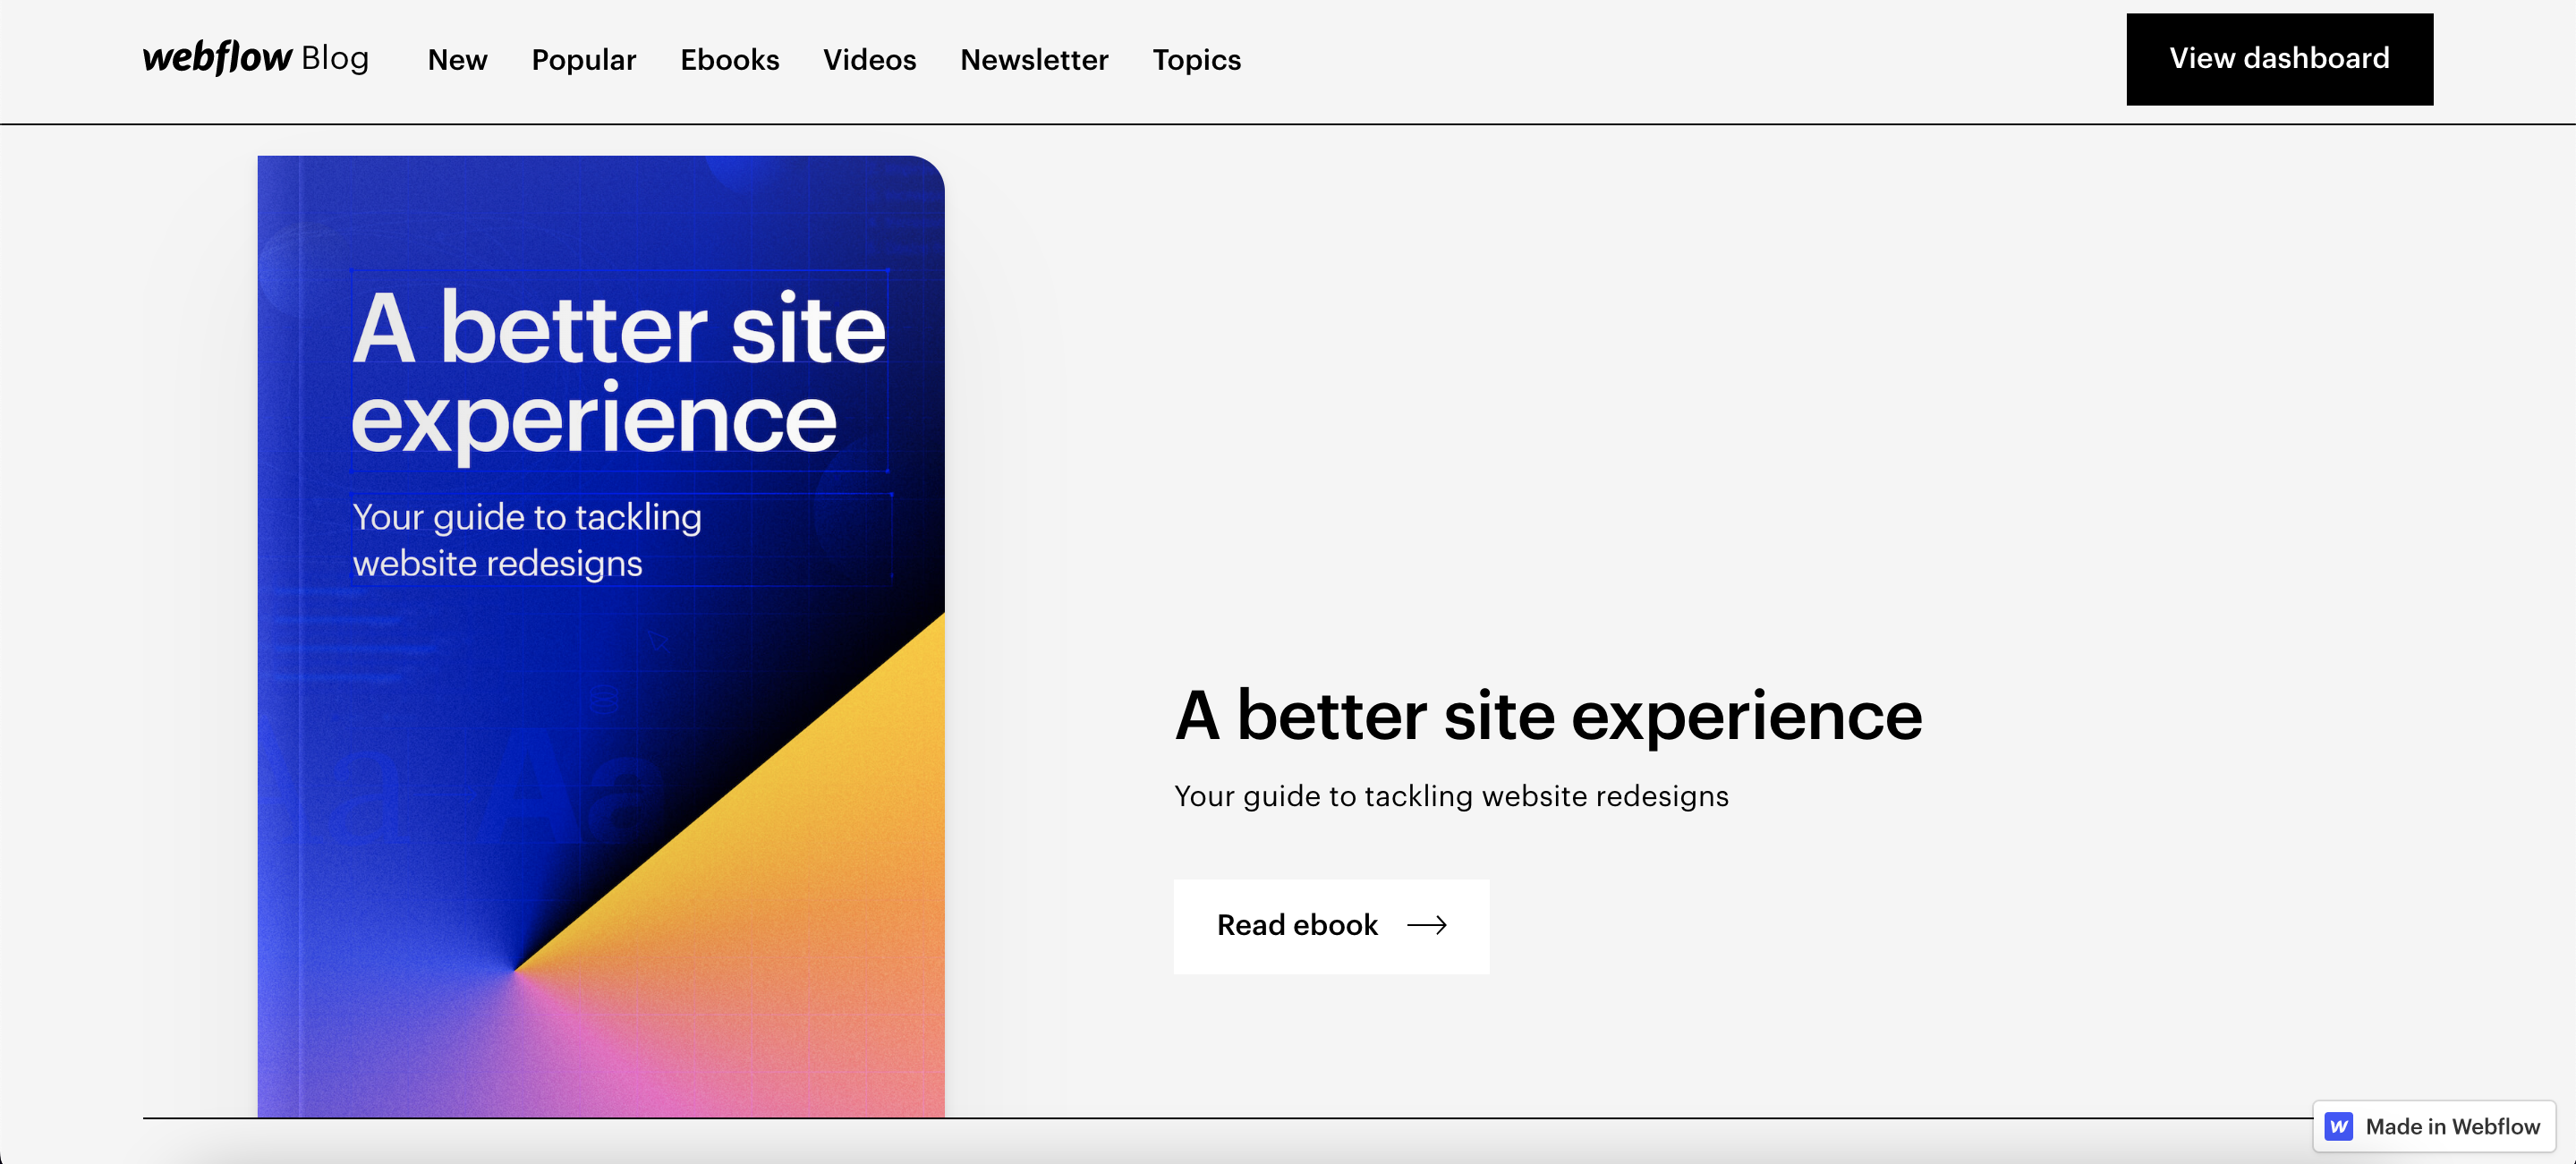Expand the Topics menu
The width and height of the screenshot is (2576, 1164).
point(1196,60)
